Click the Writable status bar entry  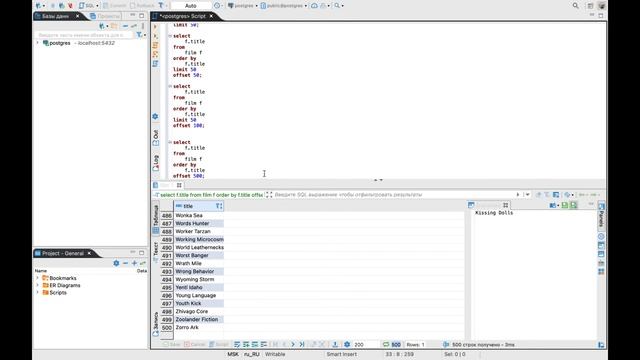click(275, 354)
